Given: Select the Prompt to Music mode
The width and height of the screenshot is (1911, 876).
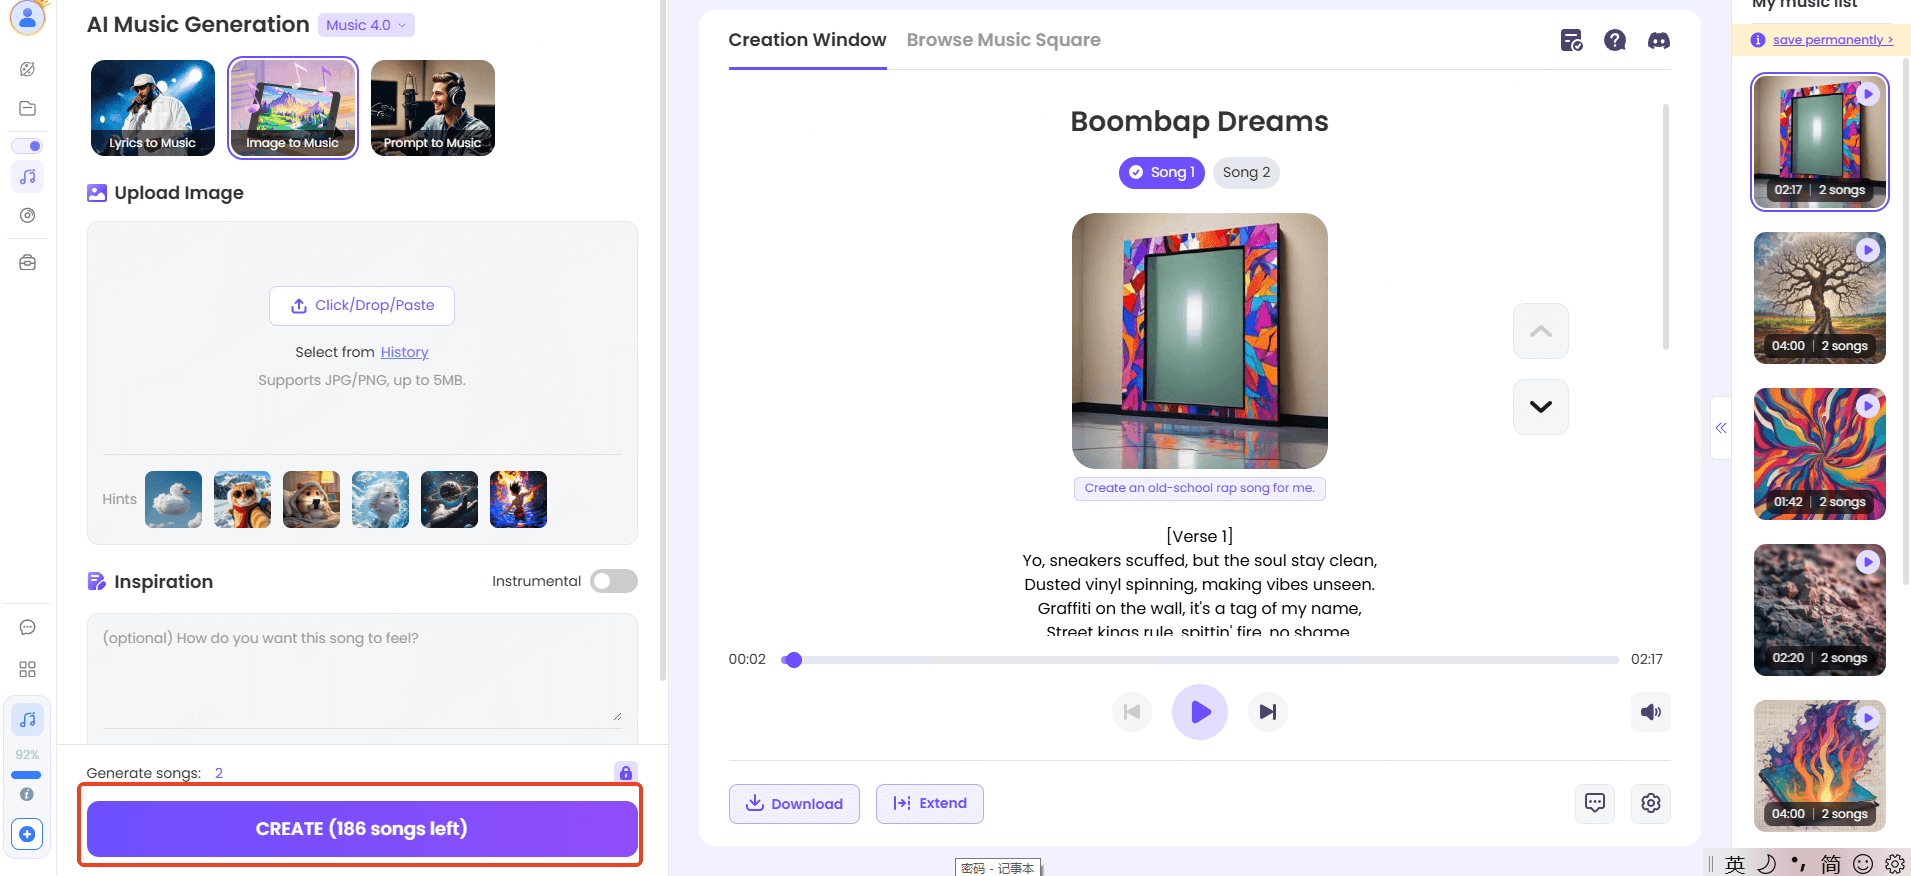Looking at the screenshot, I should (432, 108).
